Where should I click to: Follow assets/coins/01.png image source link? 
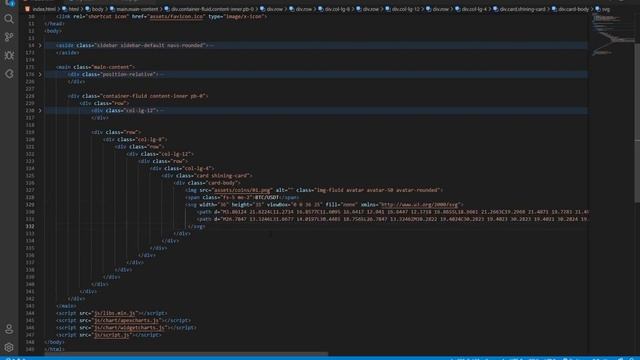click(242, 190)
